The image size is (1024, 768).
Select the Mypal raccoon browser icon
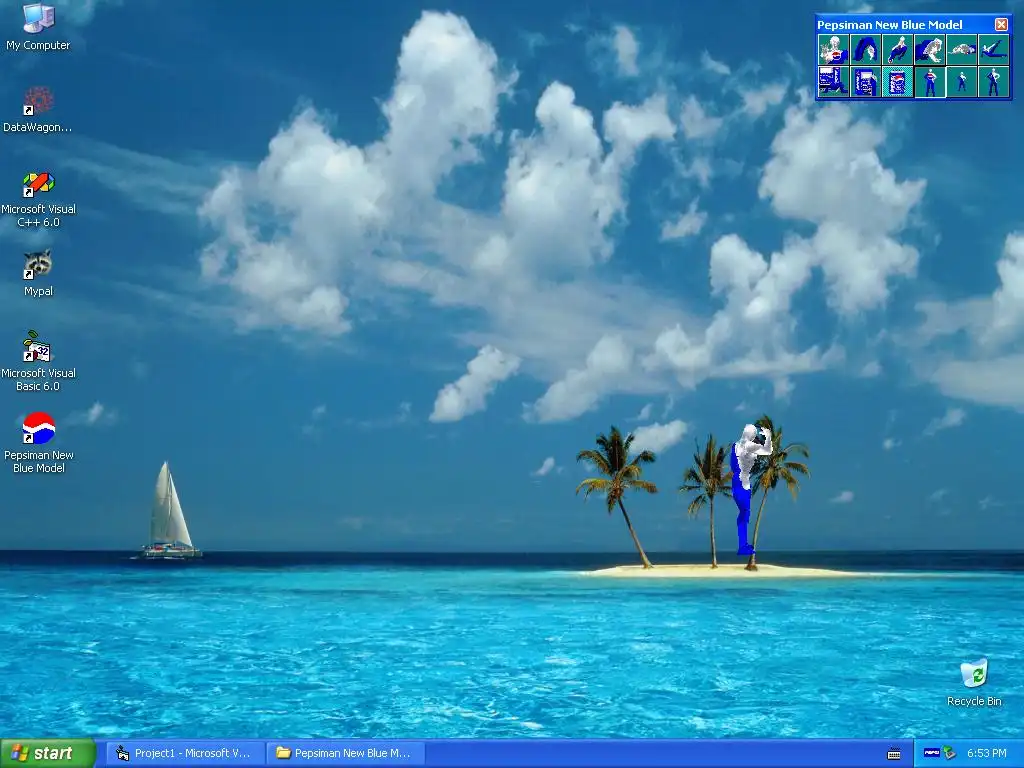[x=38, y=273]
